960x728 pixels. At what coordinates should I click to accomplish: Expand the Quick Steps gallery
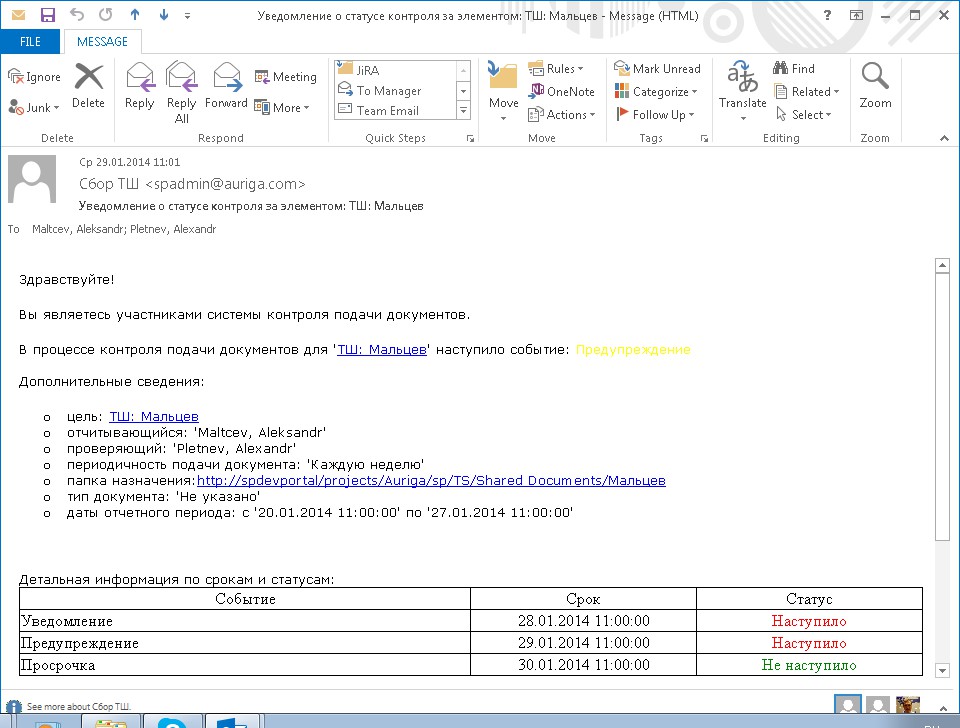click(463, 111)
